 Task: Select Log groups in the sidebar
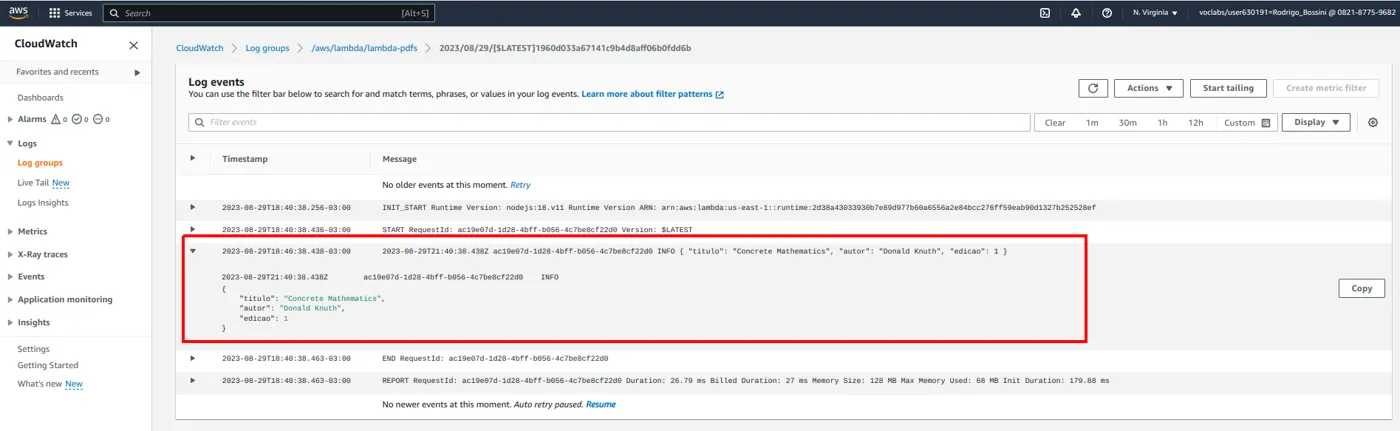pyautogui.click(x=40, y=162)
